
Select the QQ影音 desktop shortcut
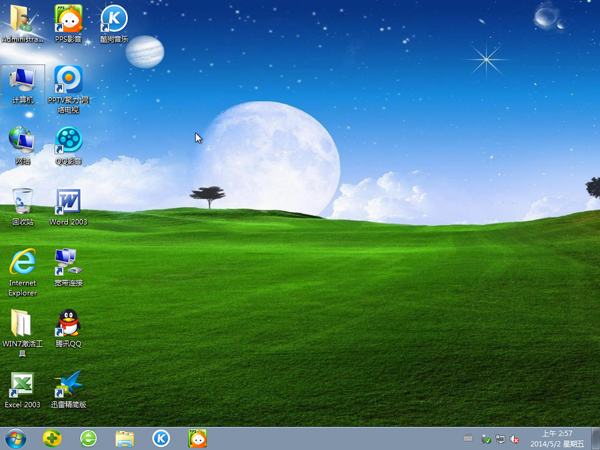pyautogui.click(x=68, y=146)
